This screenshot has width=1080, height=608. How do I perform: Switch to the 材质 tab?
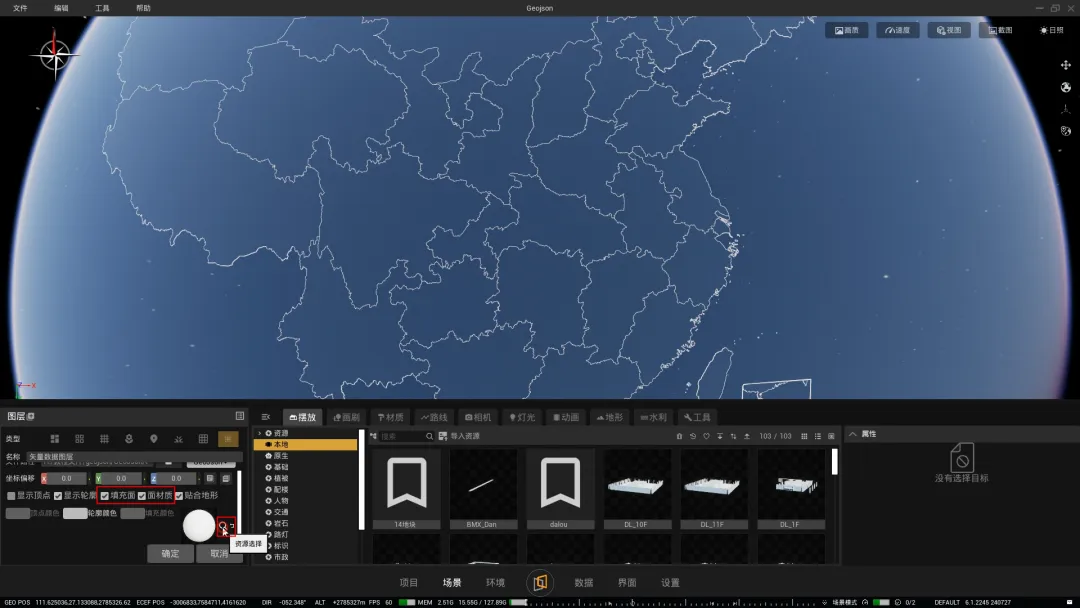tap(391, 417)
